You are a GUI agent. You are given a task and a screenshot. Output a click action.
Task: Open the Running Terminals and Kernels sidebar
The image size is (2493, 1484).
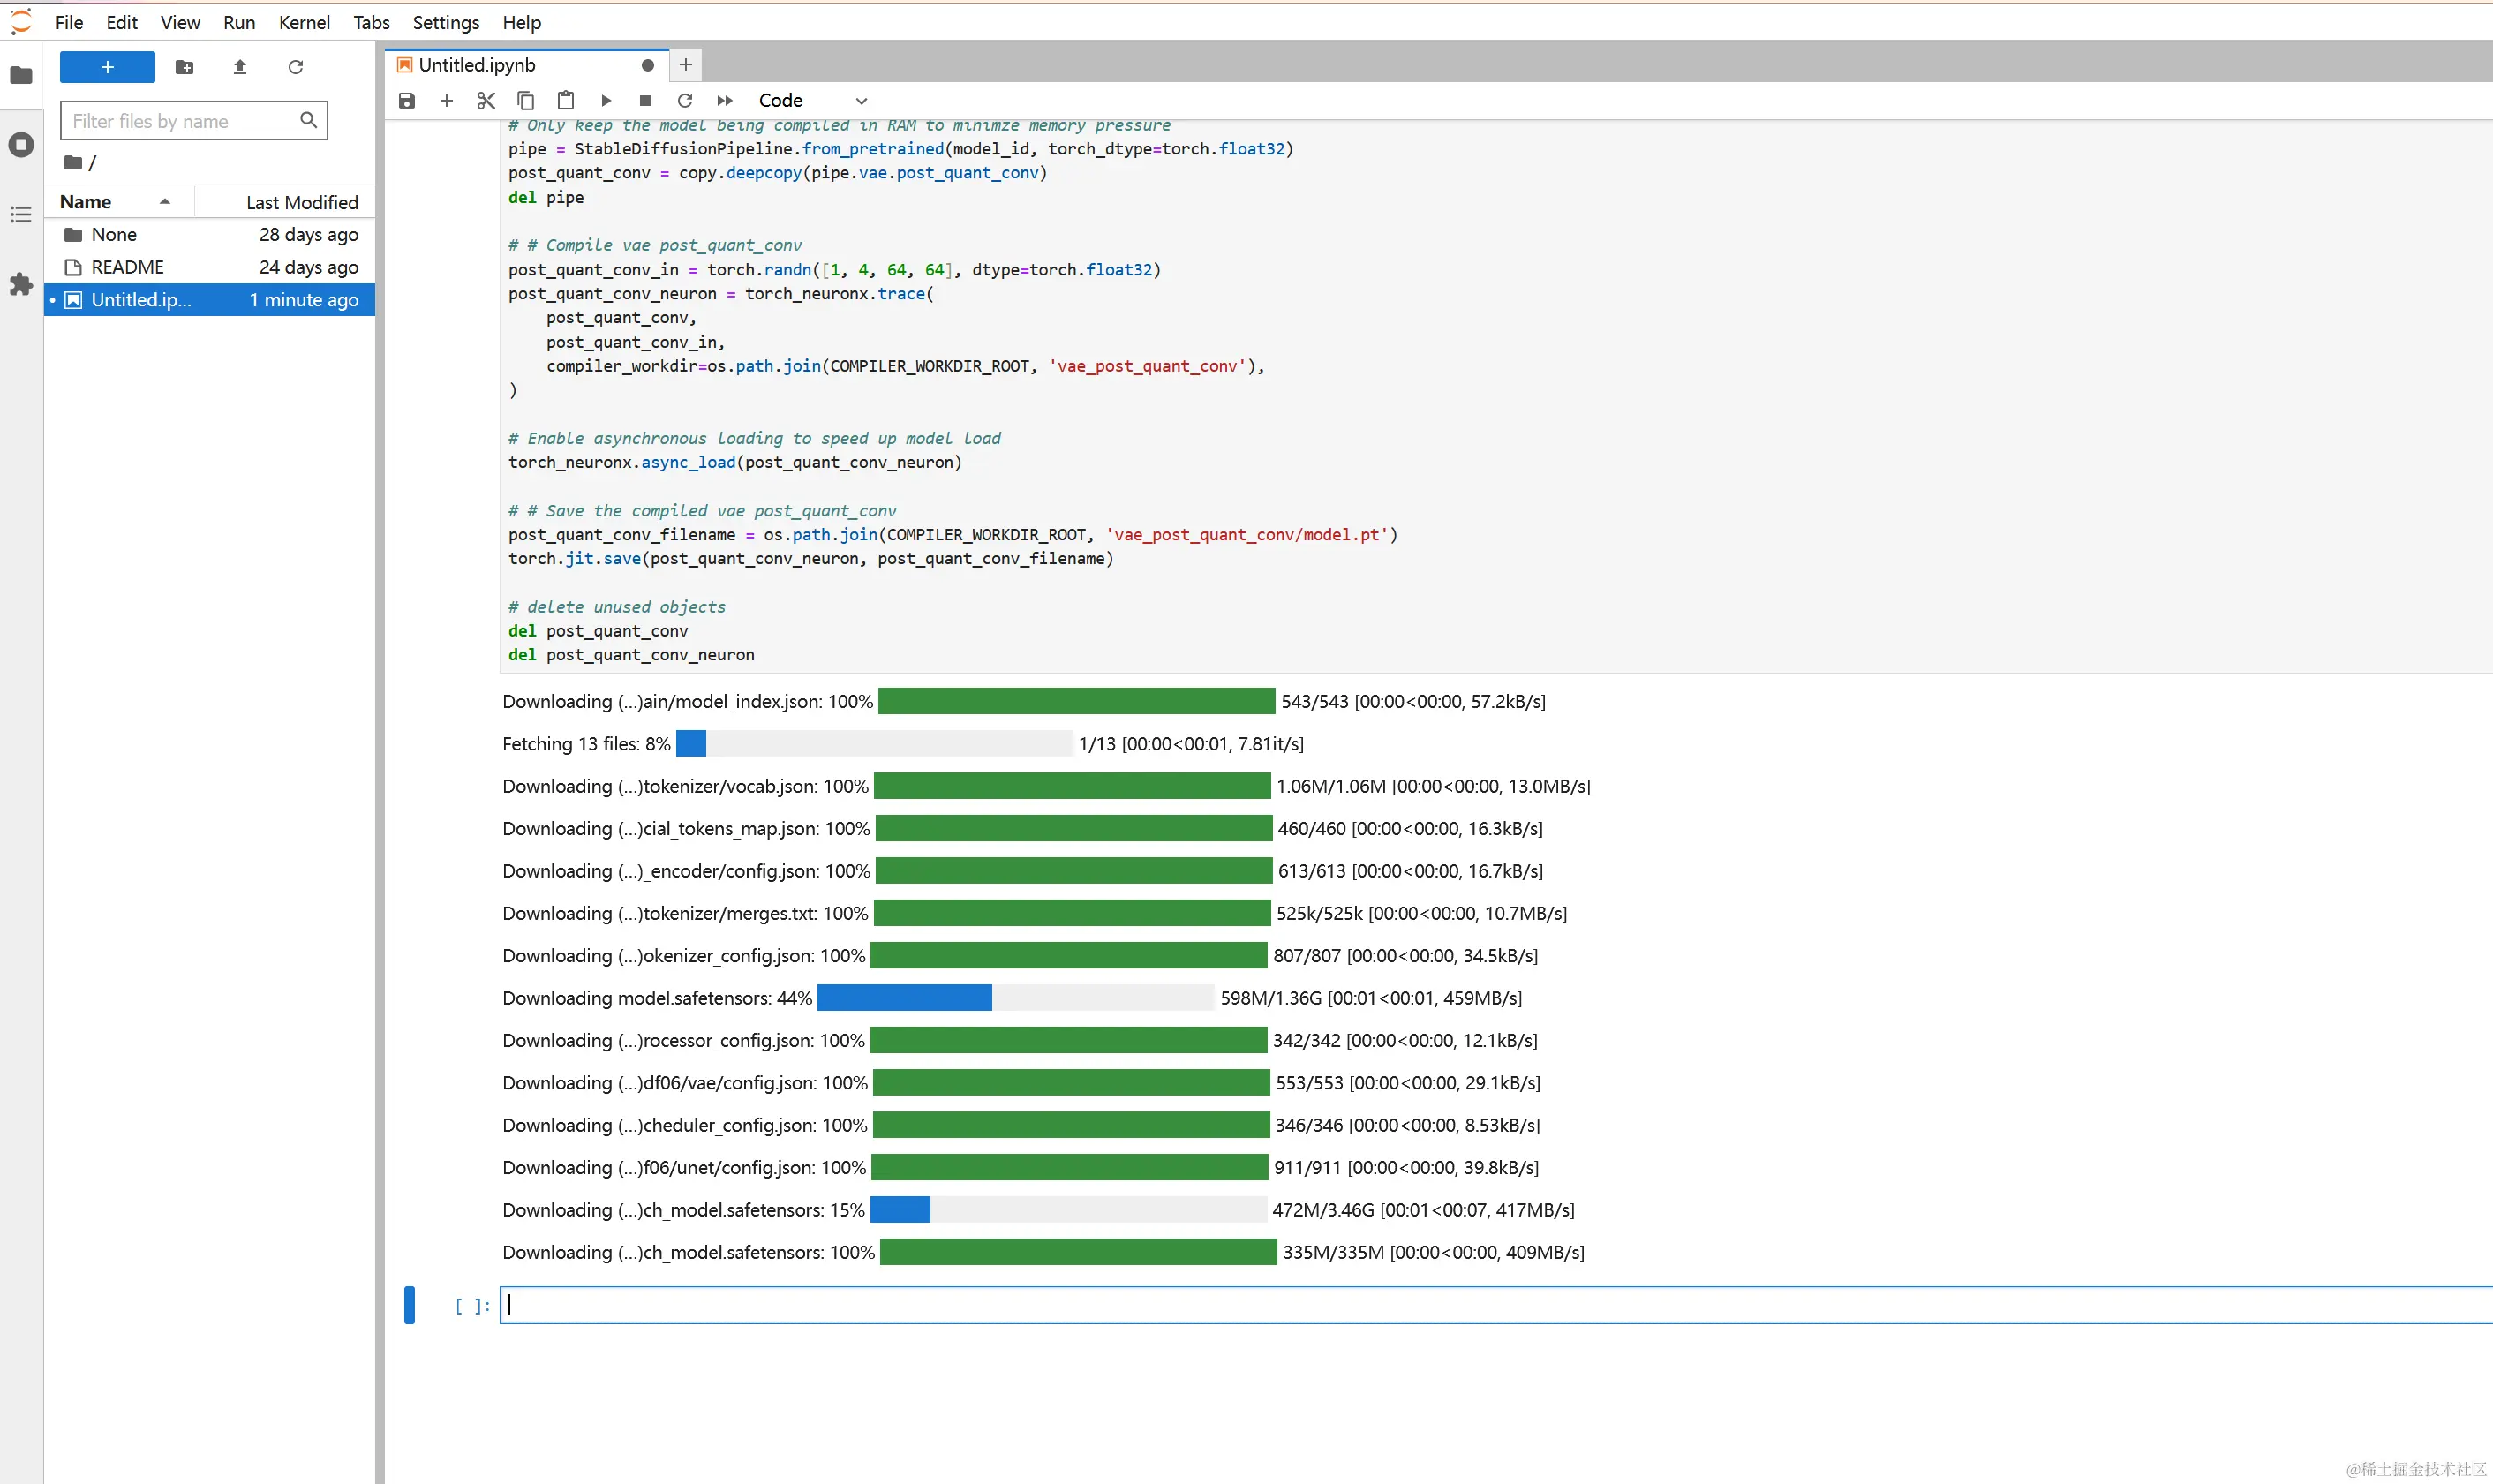click(21, 145)
